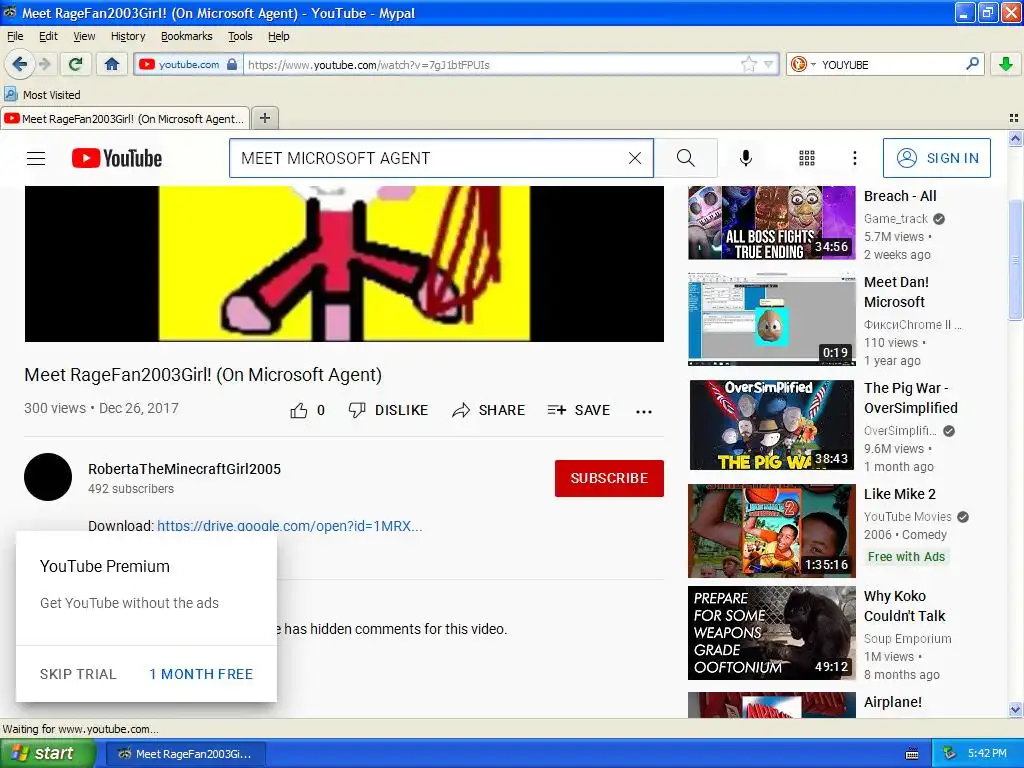Select the Meet RageFan2003Gi... taskbar button
Image resolution: width=1024 pixels, height=768 pixels.
click(185, 754)
